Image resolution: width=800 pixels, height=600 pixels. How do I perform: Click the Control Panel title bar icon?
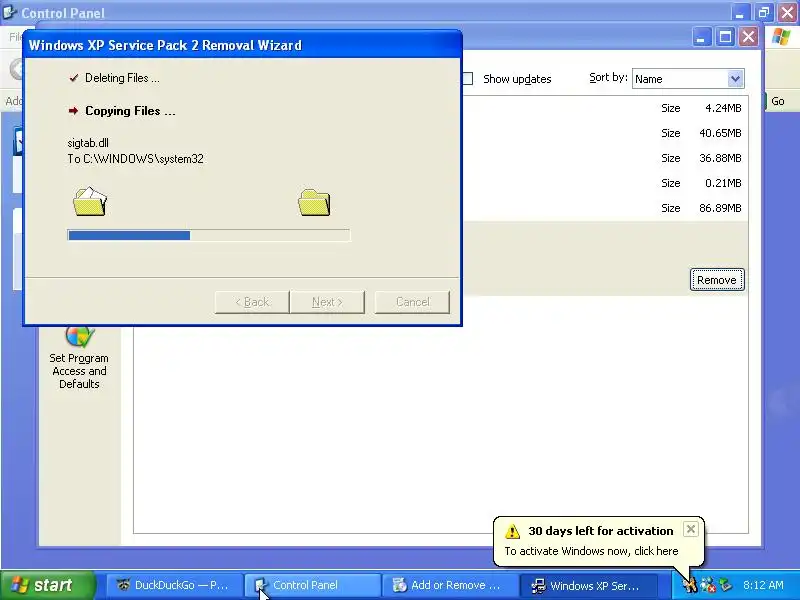pos(10,12)
